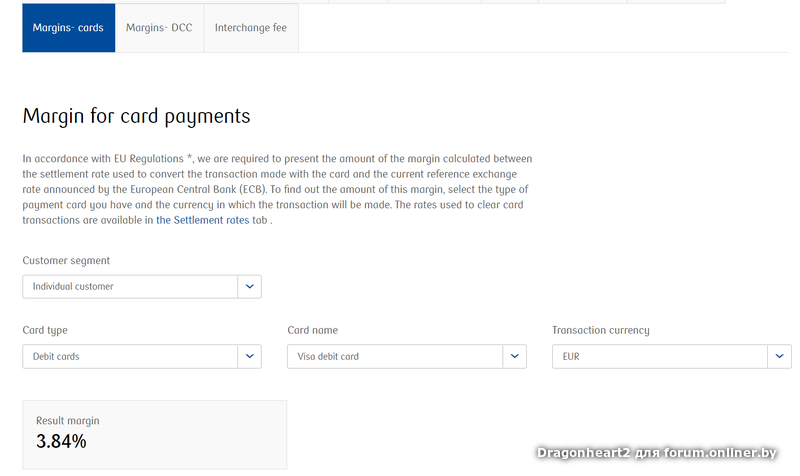The width and height of the screenshot is (800, 476).
Task: Open the Visa debit card dropdown field
Action: click(x=395, y=356)
